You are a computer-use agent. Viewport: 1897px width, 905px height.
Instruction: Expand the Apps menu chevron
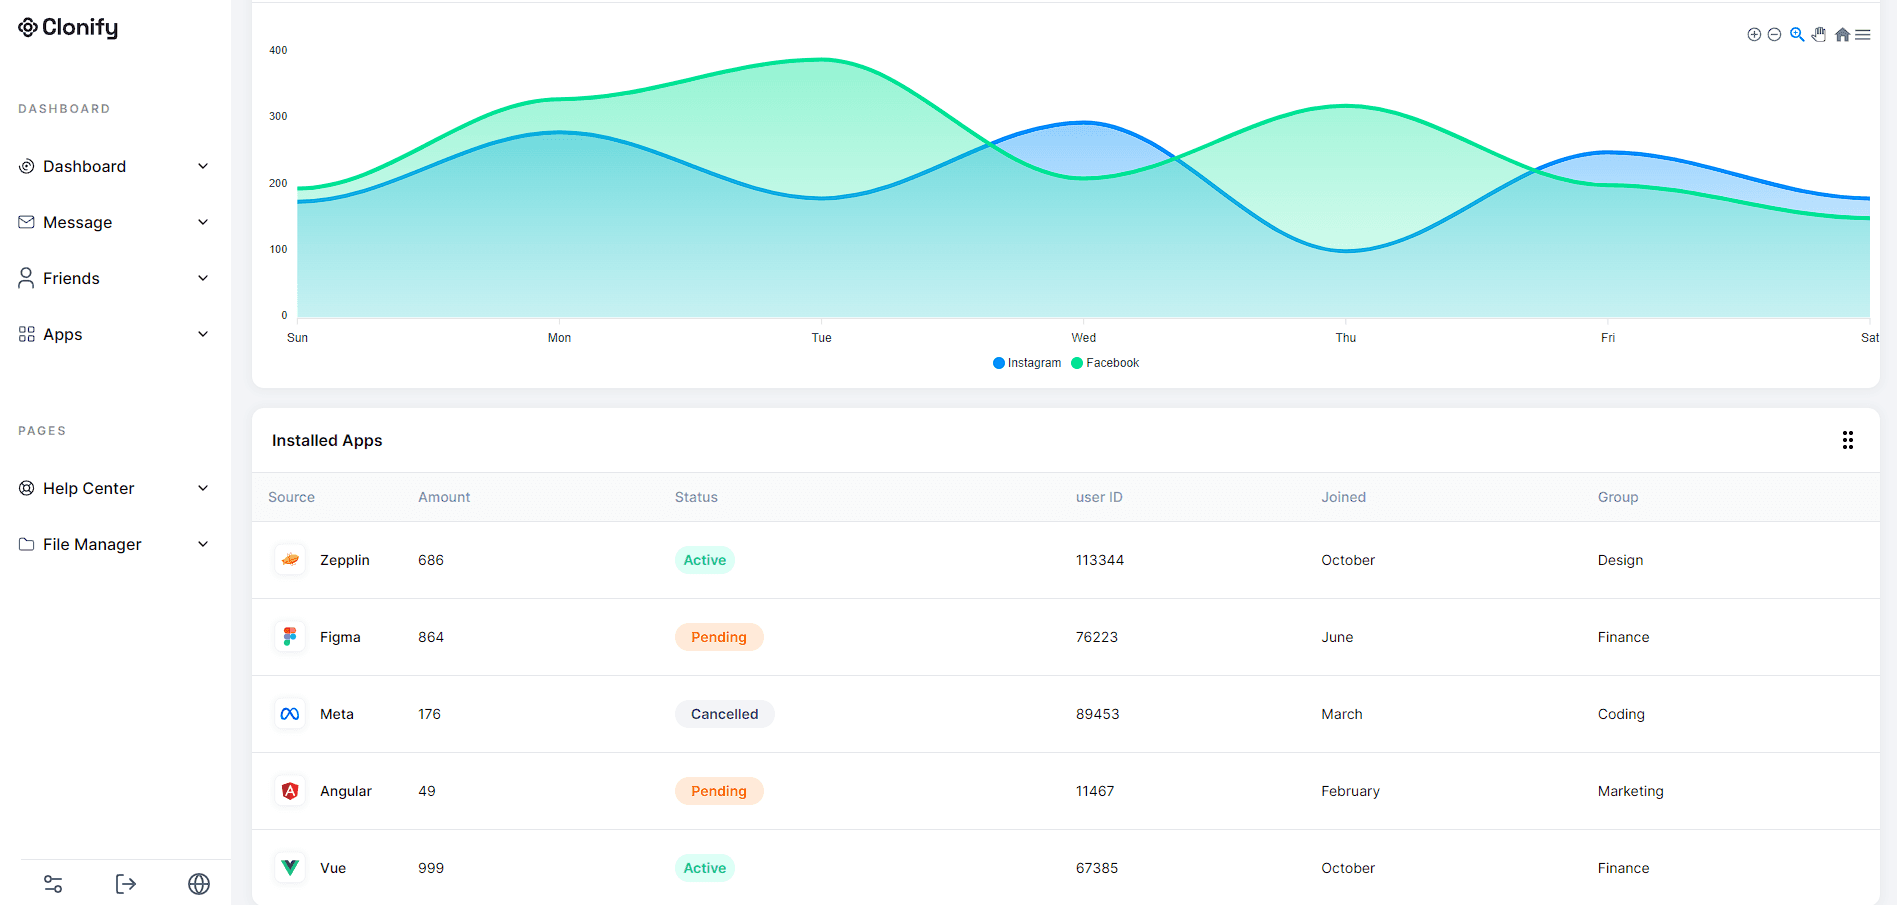click(x=203, y=334)
